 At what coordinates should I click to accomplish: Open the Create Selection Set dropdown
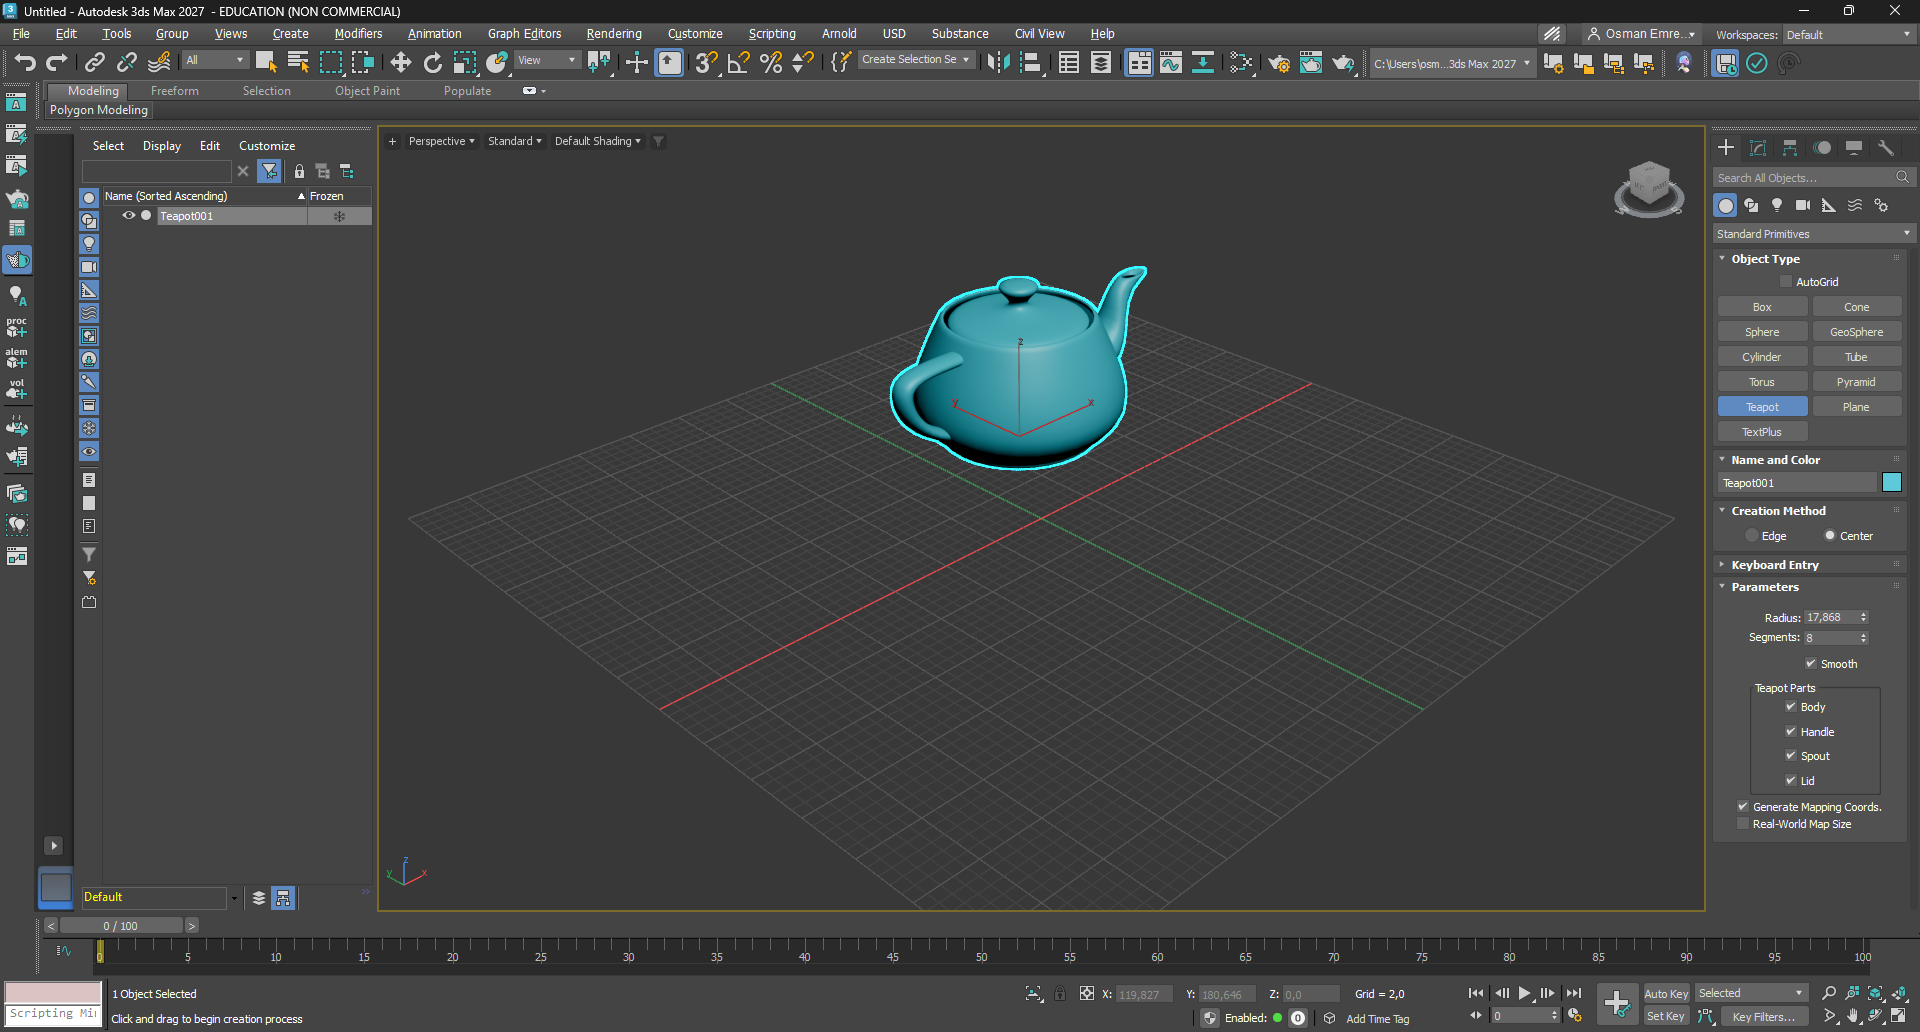tap(915, 60)
